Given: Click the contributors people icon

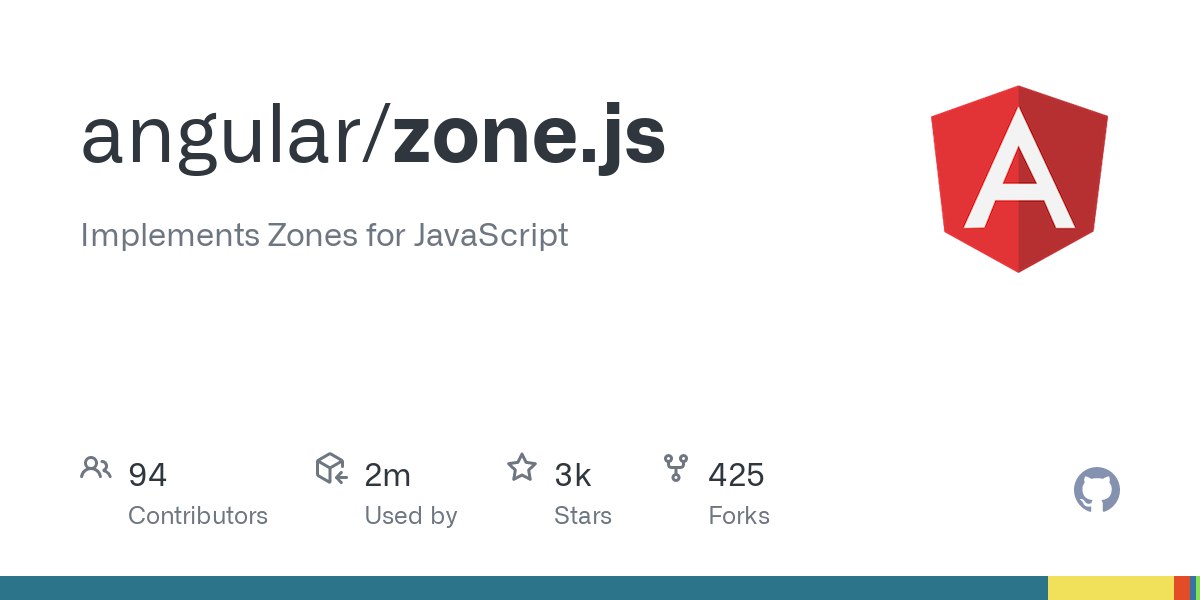Looking at the screenshot, I should [96, 468].
